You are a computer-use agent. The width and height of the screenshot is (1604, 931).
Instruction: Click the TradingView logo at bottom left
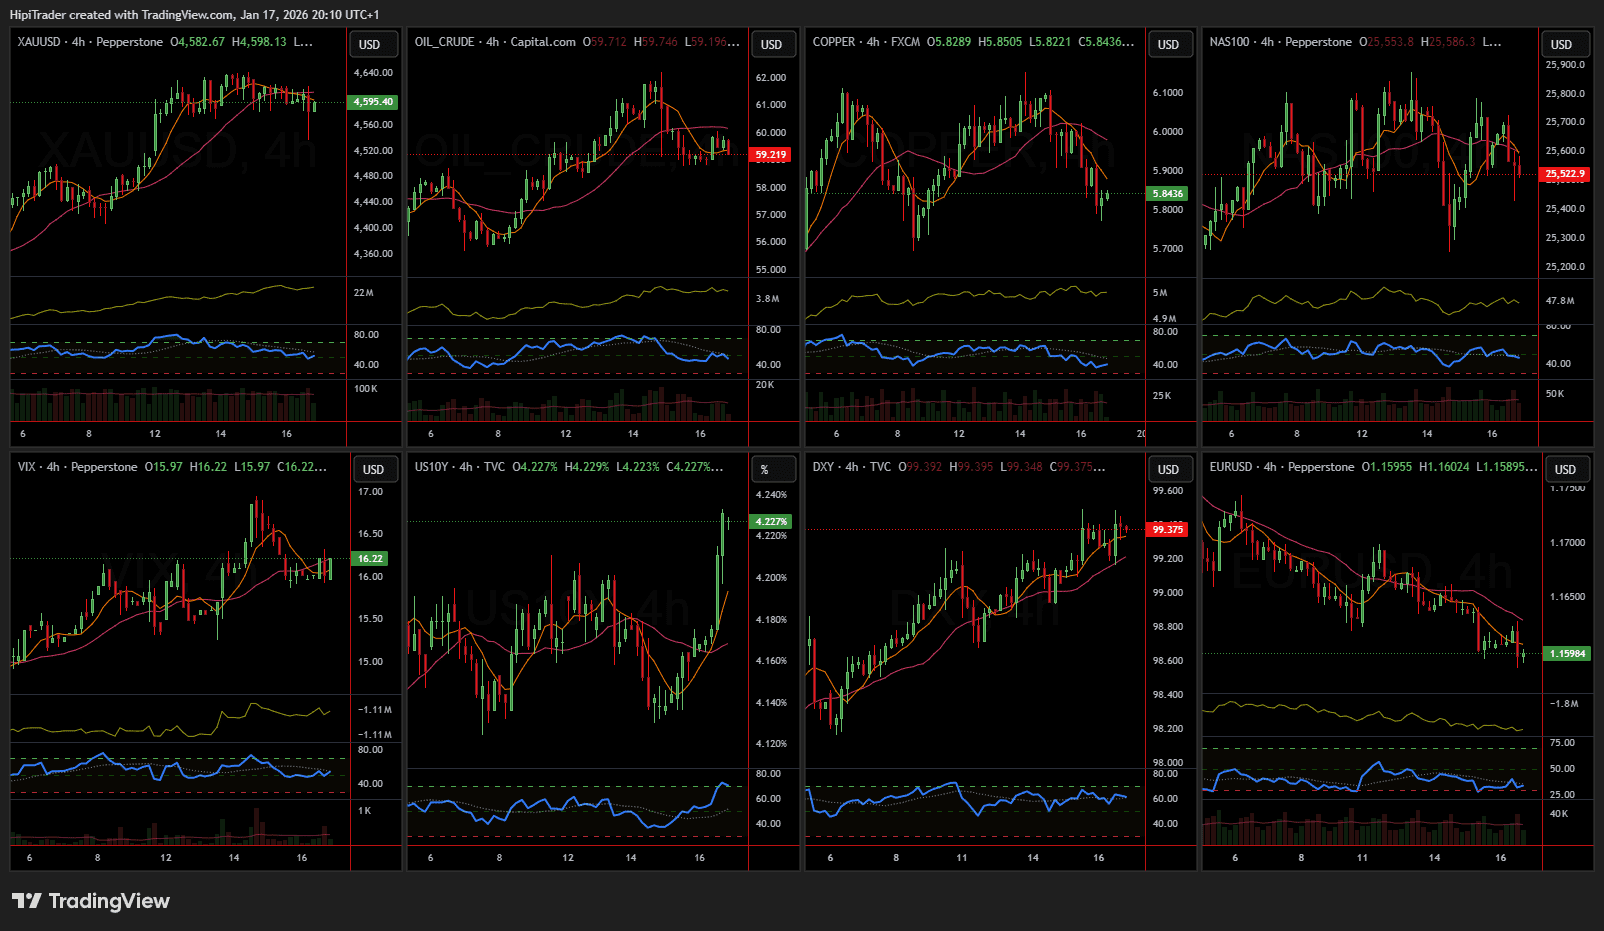[x=91, y=901]
